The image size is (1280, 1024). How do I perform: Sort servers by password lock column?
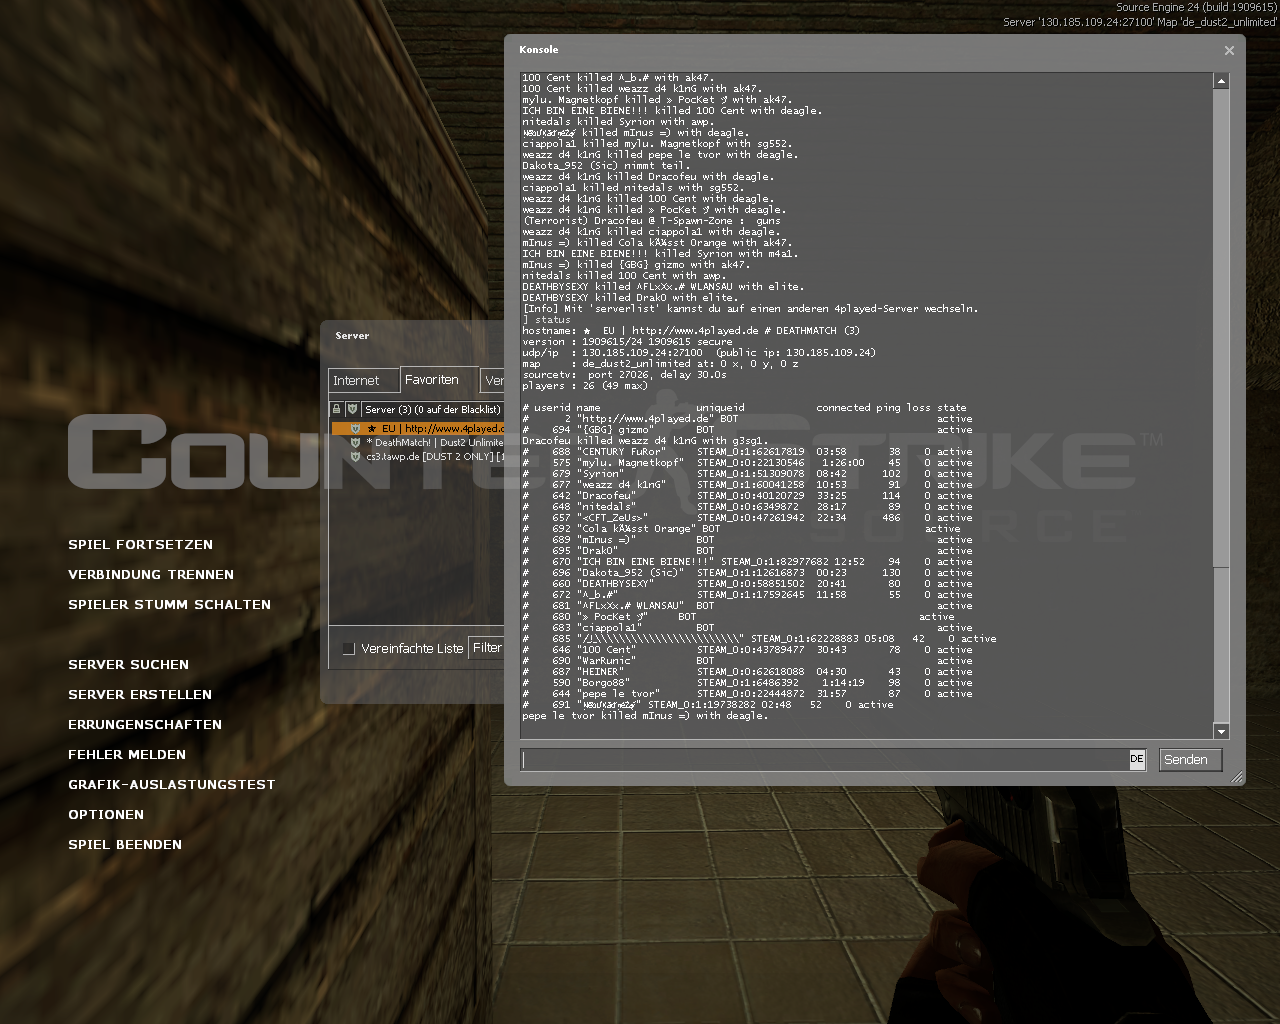(337, 409)
